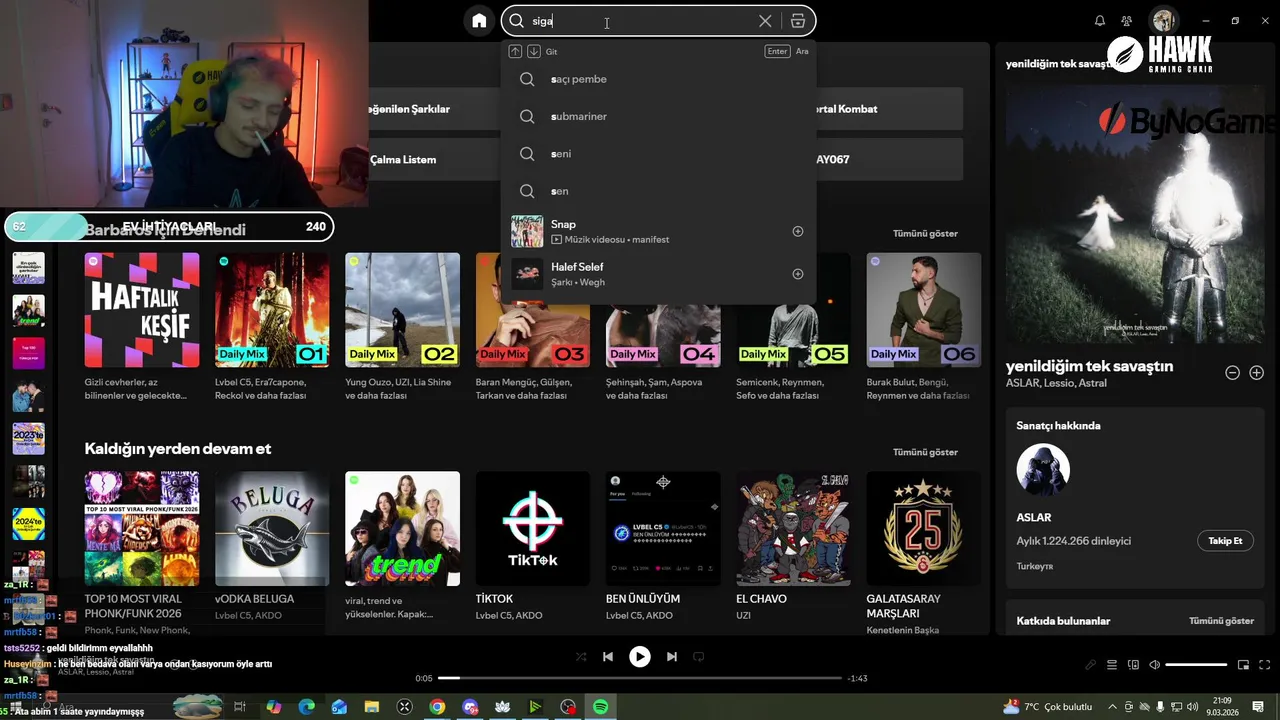This screenshot has height=720, width=1280.
Task: Click the Spotify icon in the taskbar
Action: click(x=600, y=707)
